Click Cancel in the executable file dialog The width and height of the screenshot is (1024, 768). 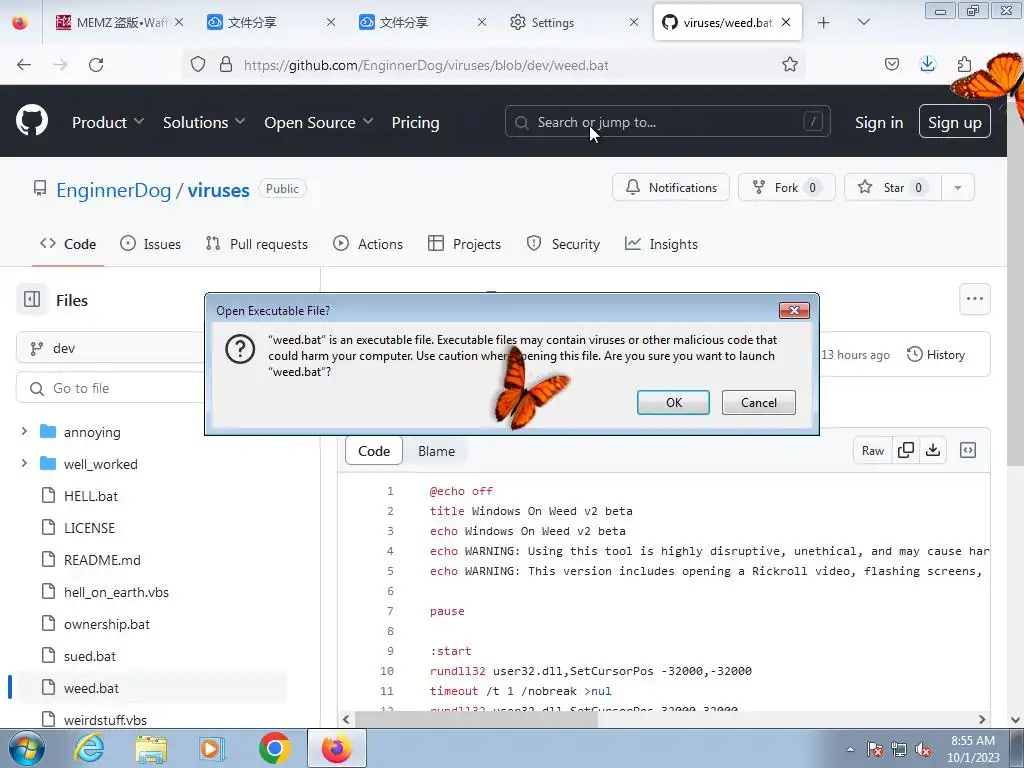coord(759,402)
